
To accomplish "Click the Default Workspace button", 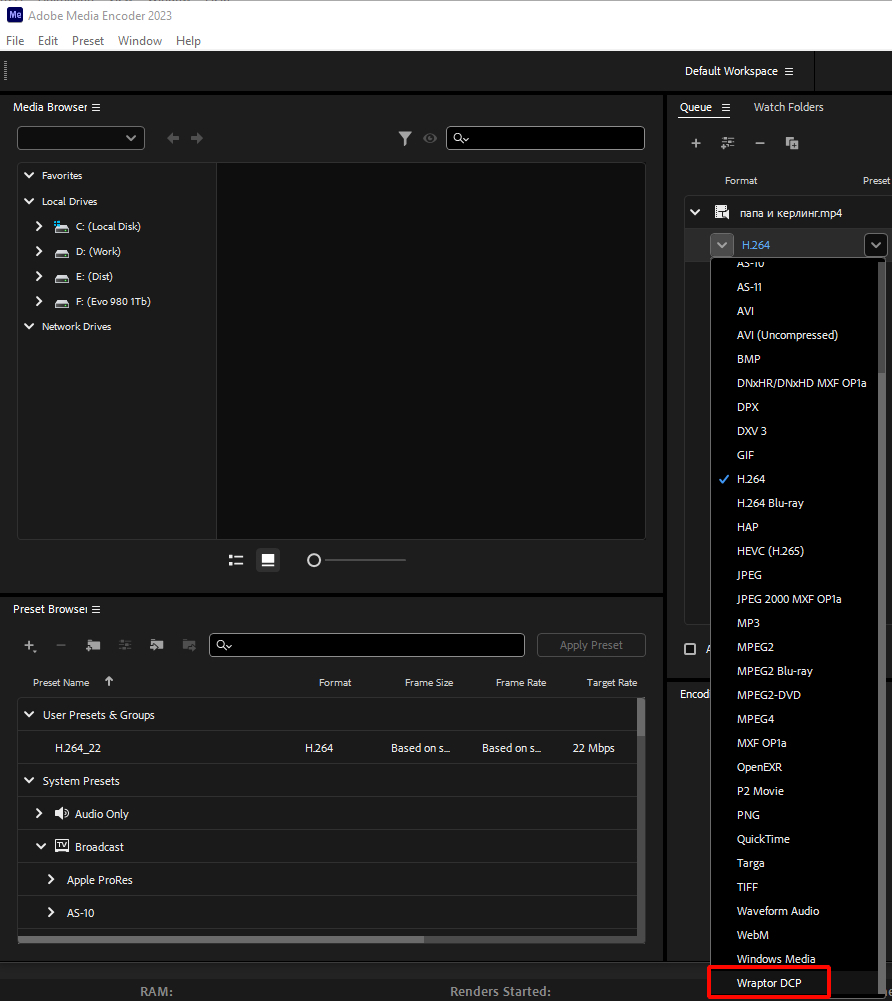I will pos(738,71).
